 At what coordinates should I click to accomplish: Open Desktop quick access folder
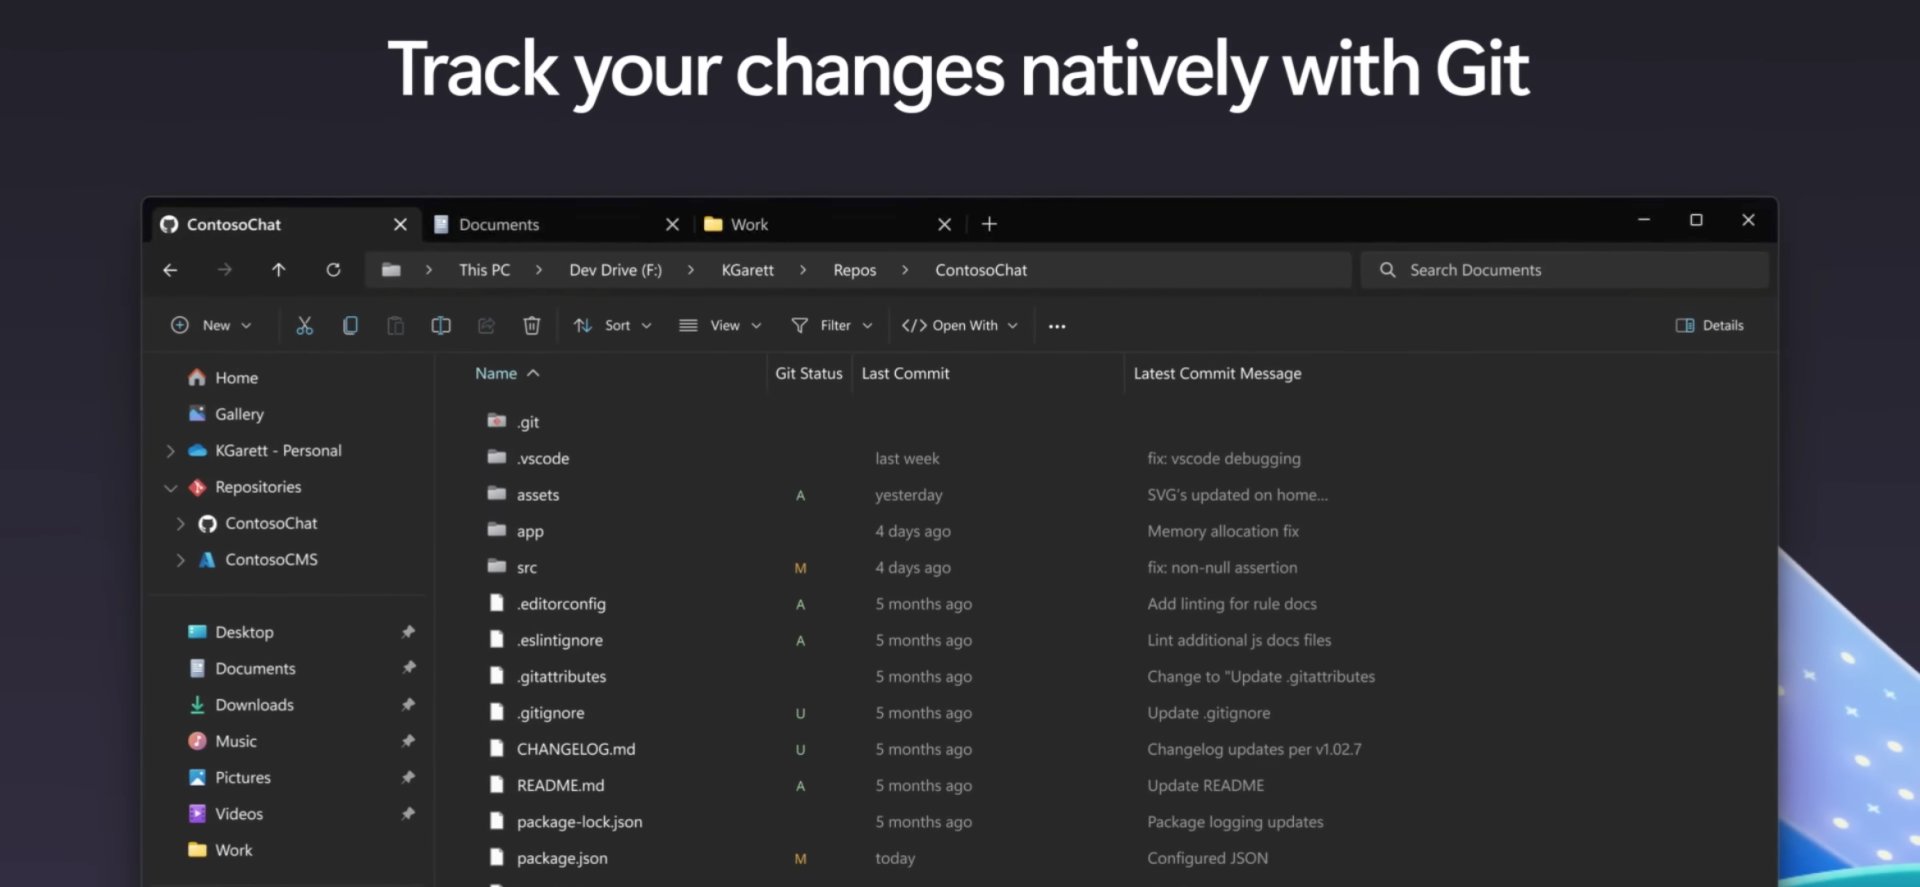pos(231,632)
